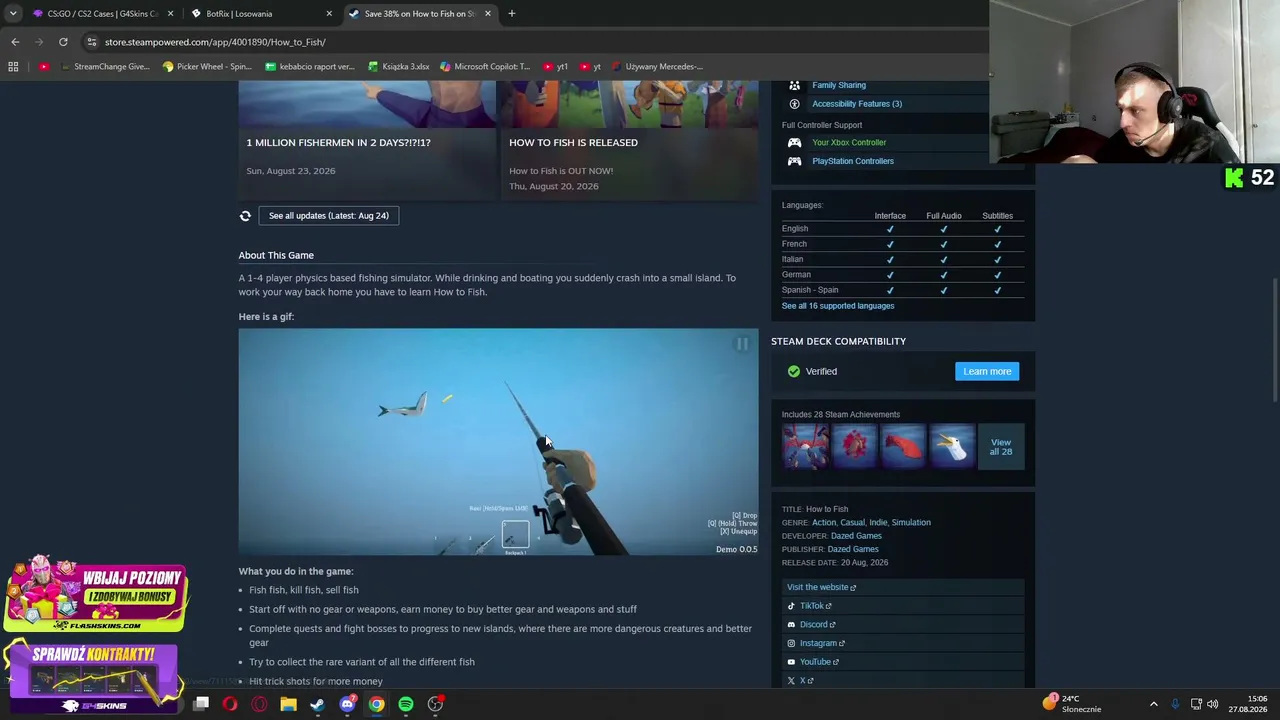This screenshot has height=720, width=1280.
Task: Click the Learn more Steam Deck button
Action: pyautogui.click(x=987, y=372)
